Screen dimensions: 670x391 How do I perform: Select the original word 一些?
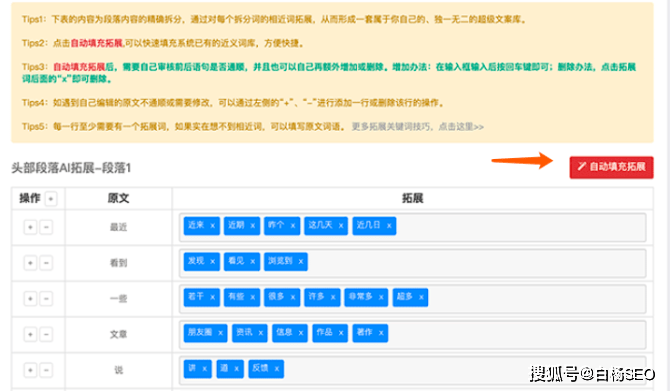(x=118, y=298)
